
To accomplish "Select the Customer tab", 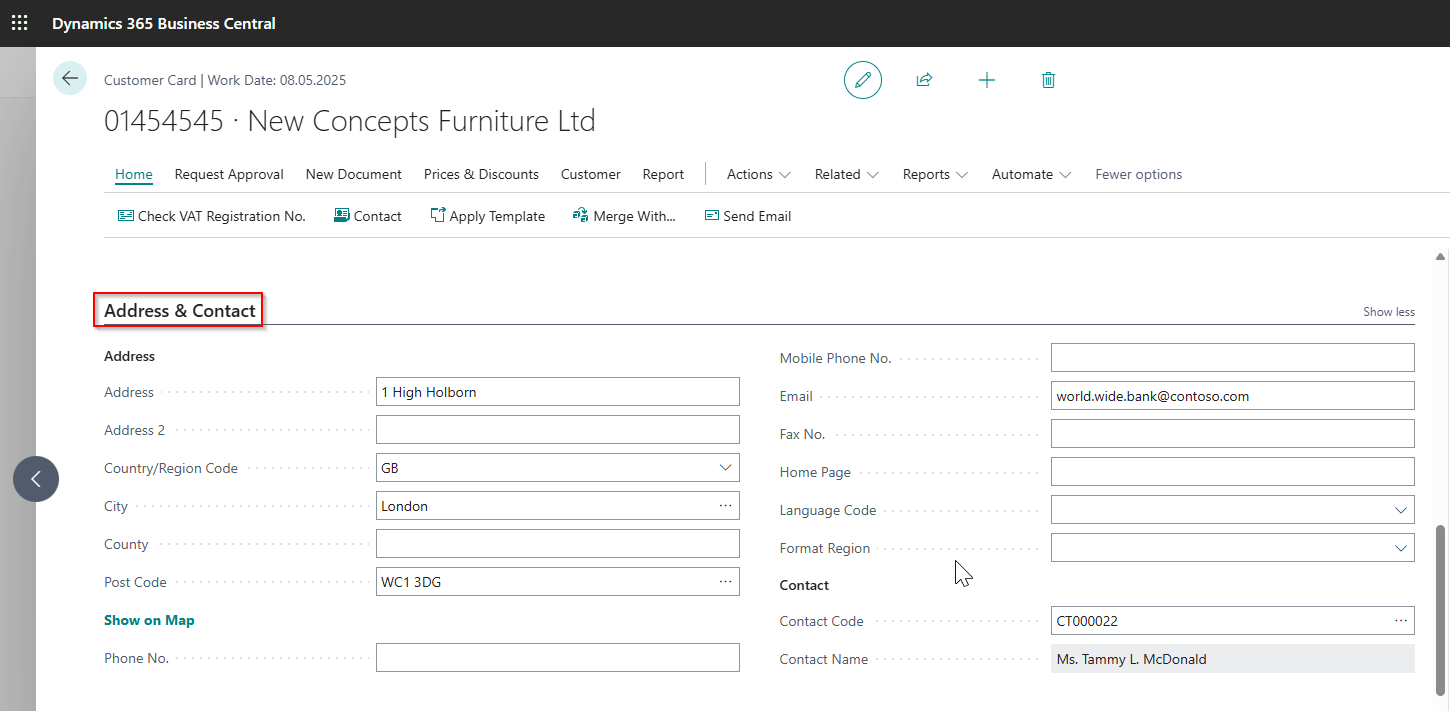I will [591, 174].
